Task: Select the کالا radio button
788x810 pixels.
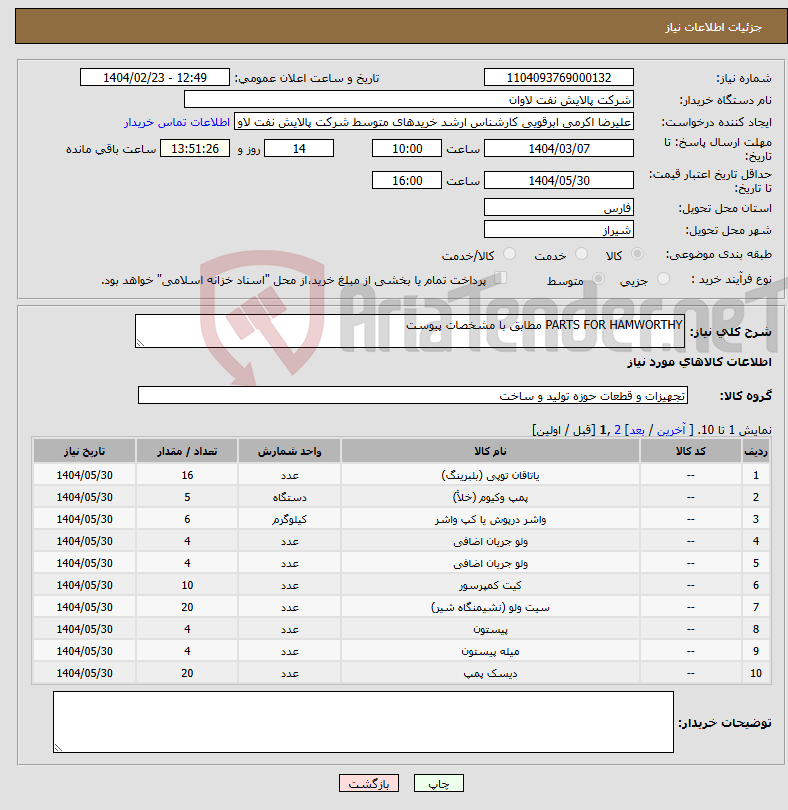Action: tap(638, 254)
